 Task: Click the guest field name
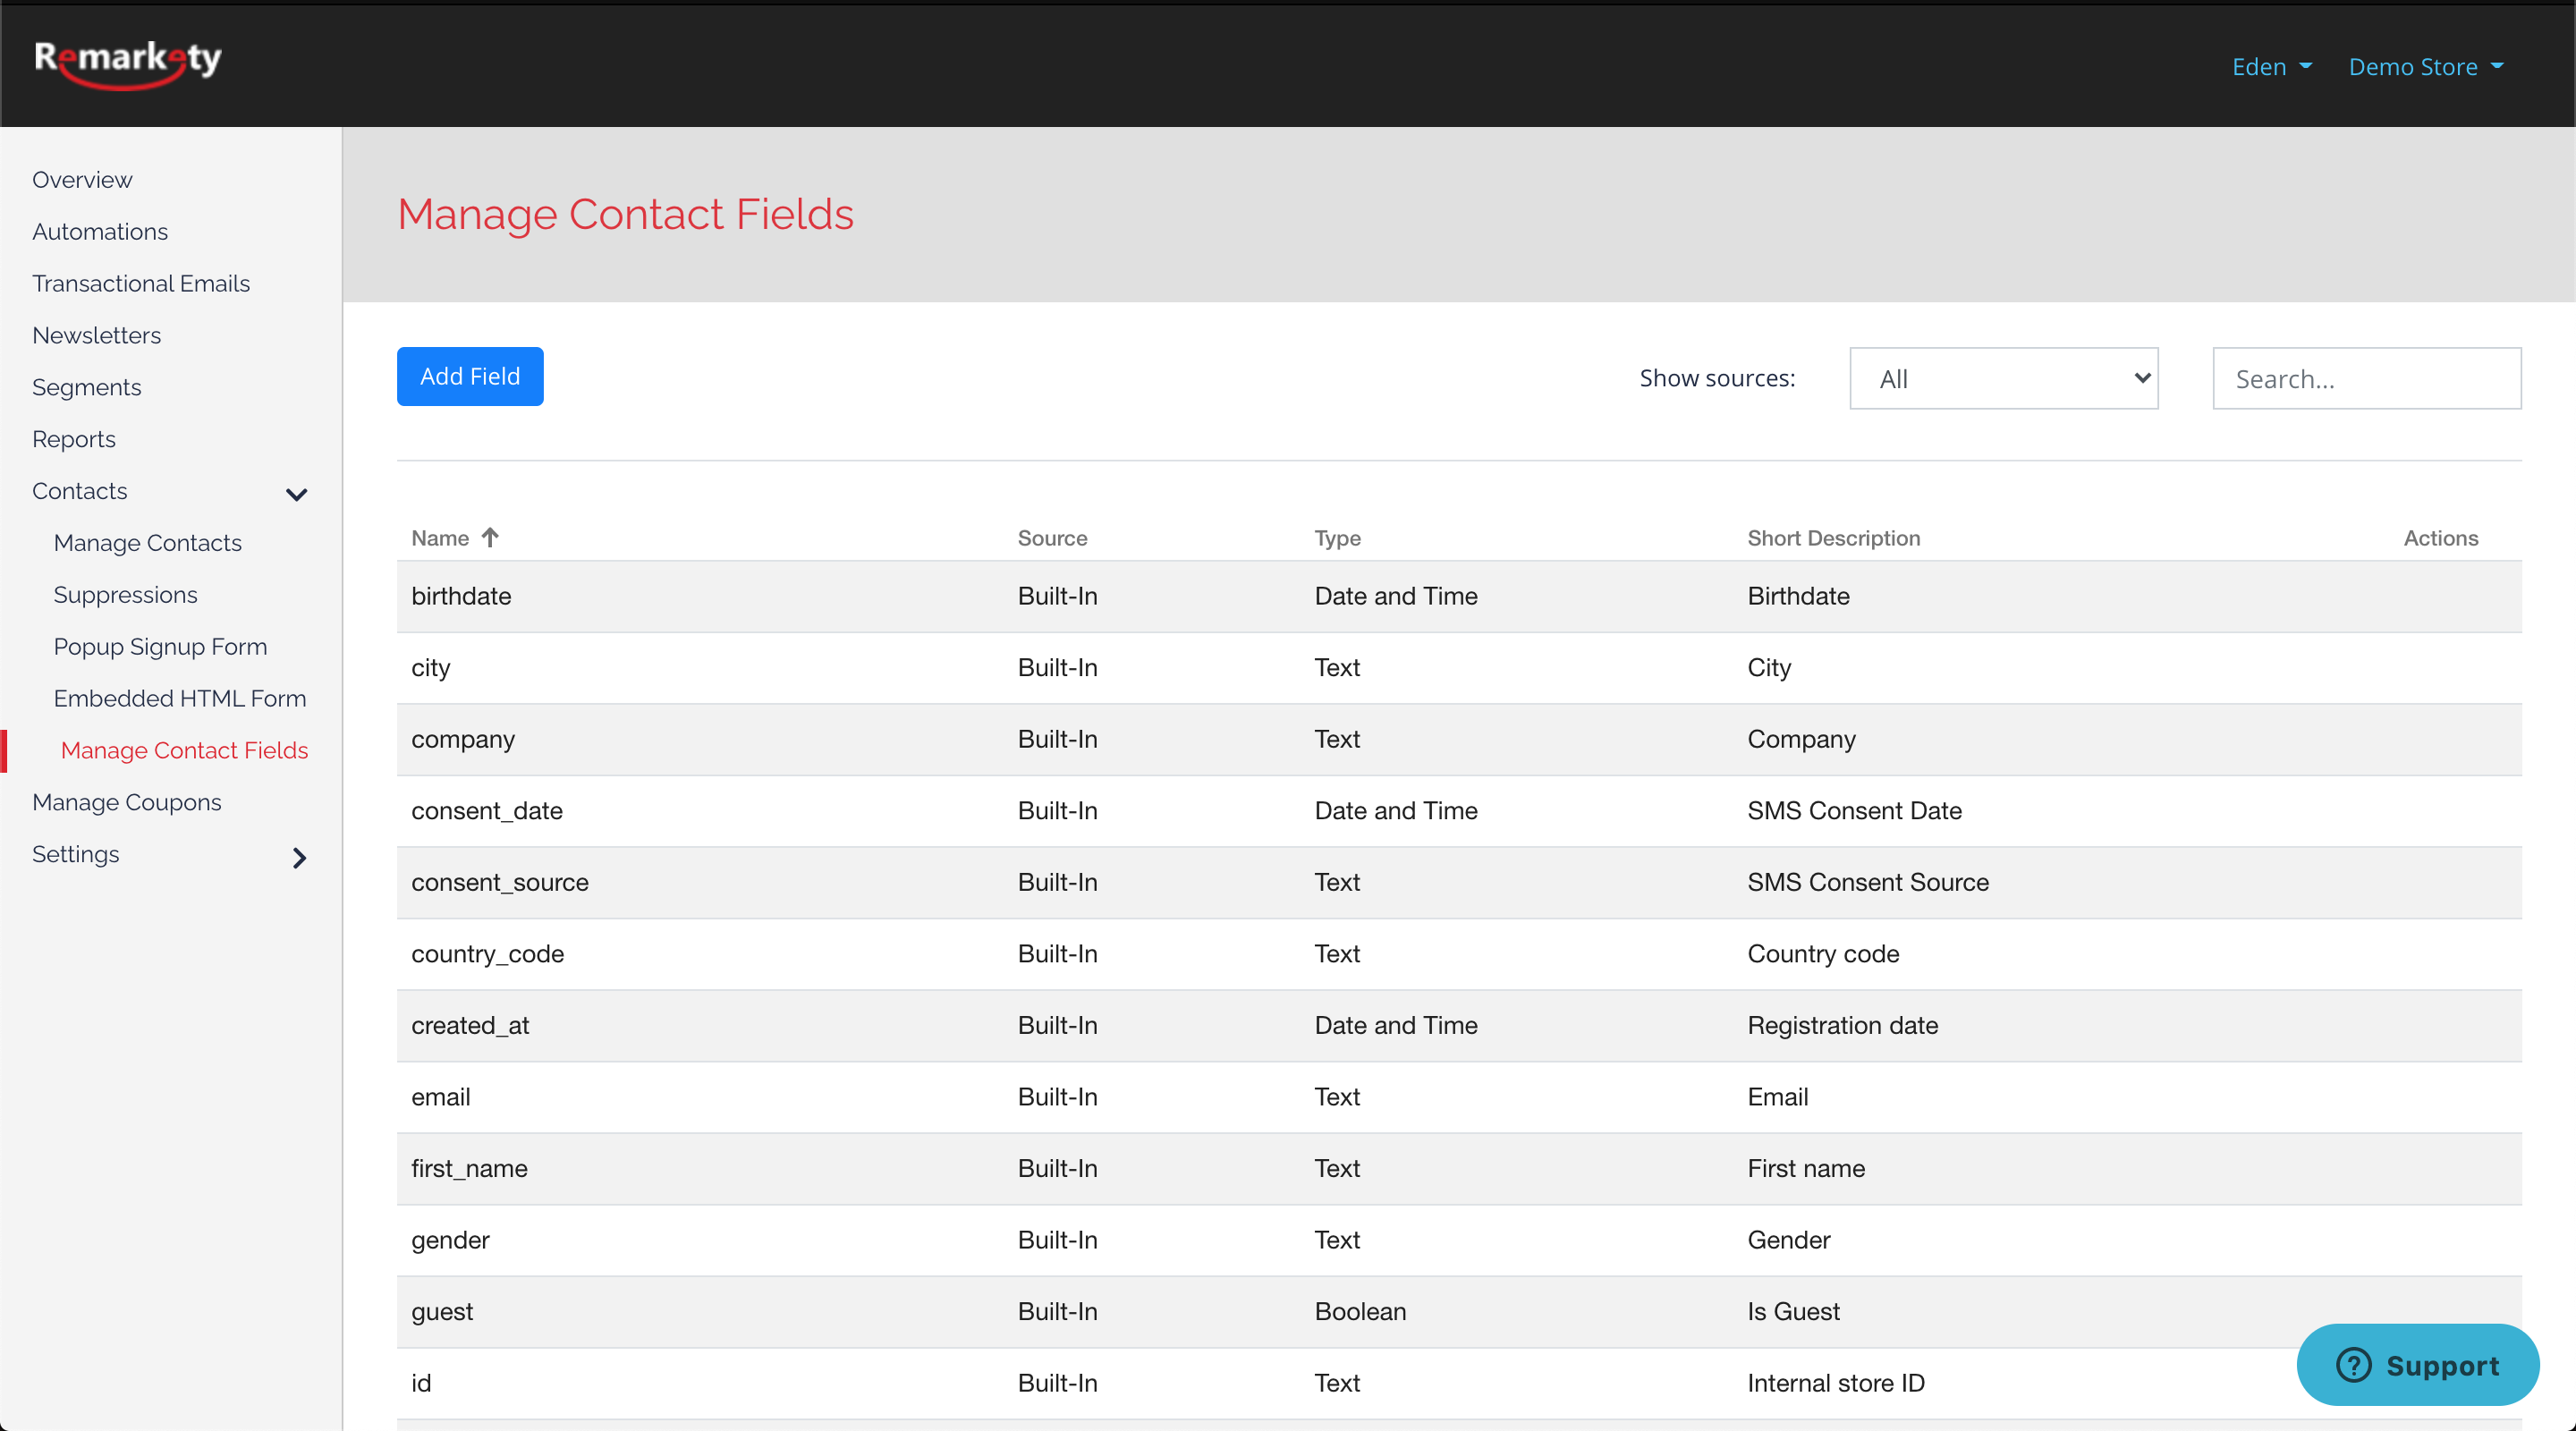pyautogui.click(x=442, y=1312)
